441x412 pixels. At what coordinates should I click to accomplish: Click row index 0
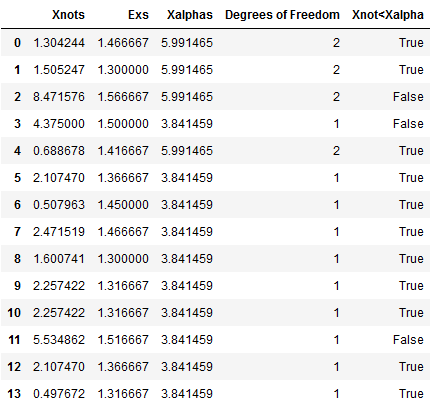[17, 43]
